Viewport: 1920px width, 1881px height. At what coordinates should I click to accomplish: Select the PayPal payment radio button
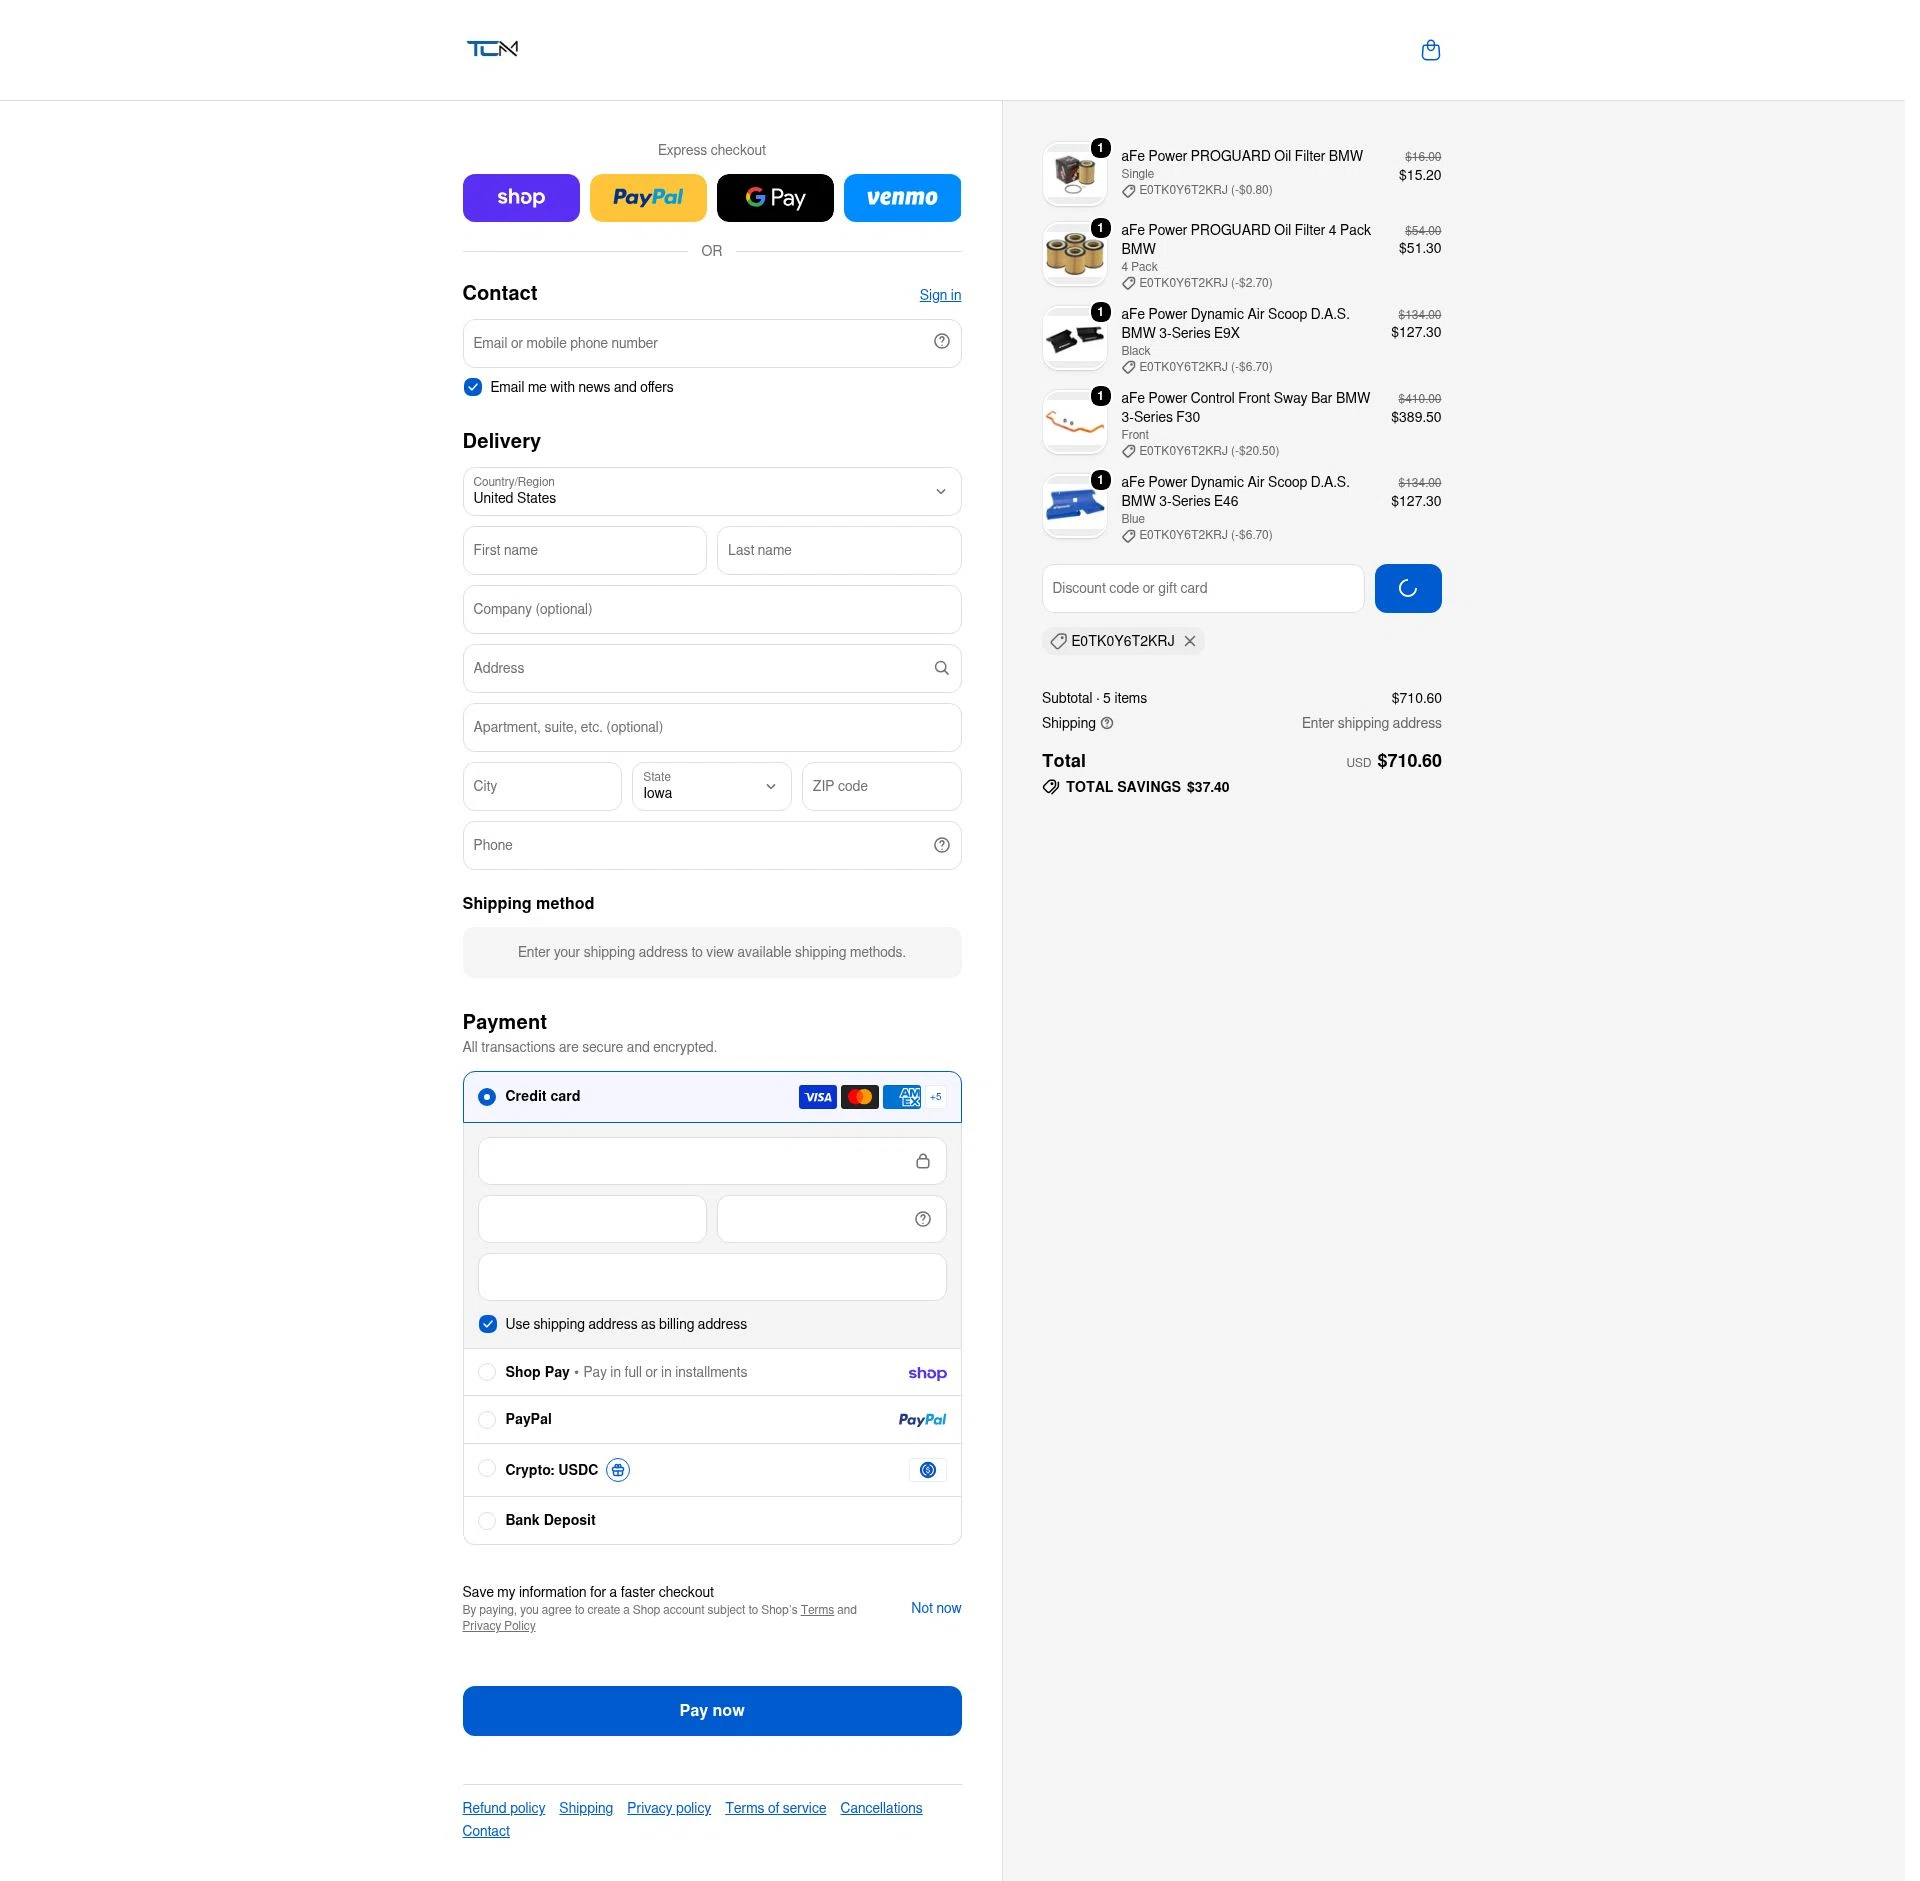(487, 1420)
